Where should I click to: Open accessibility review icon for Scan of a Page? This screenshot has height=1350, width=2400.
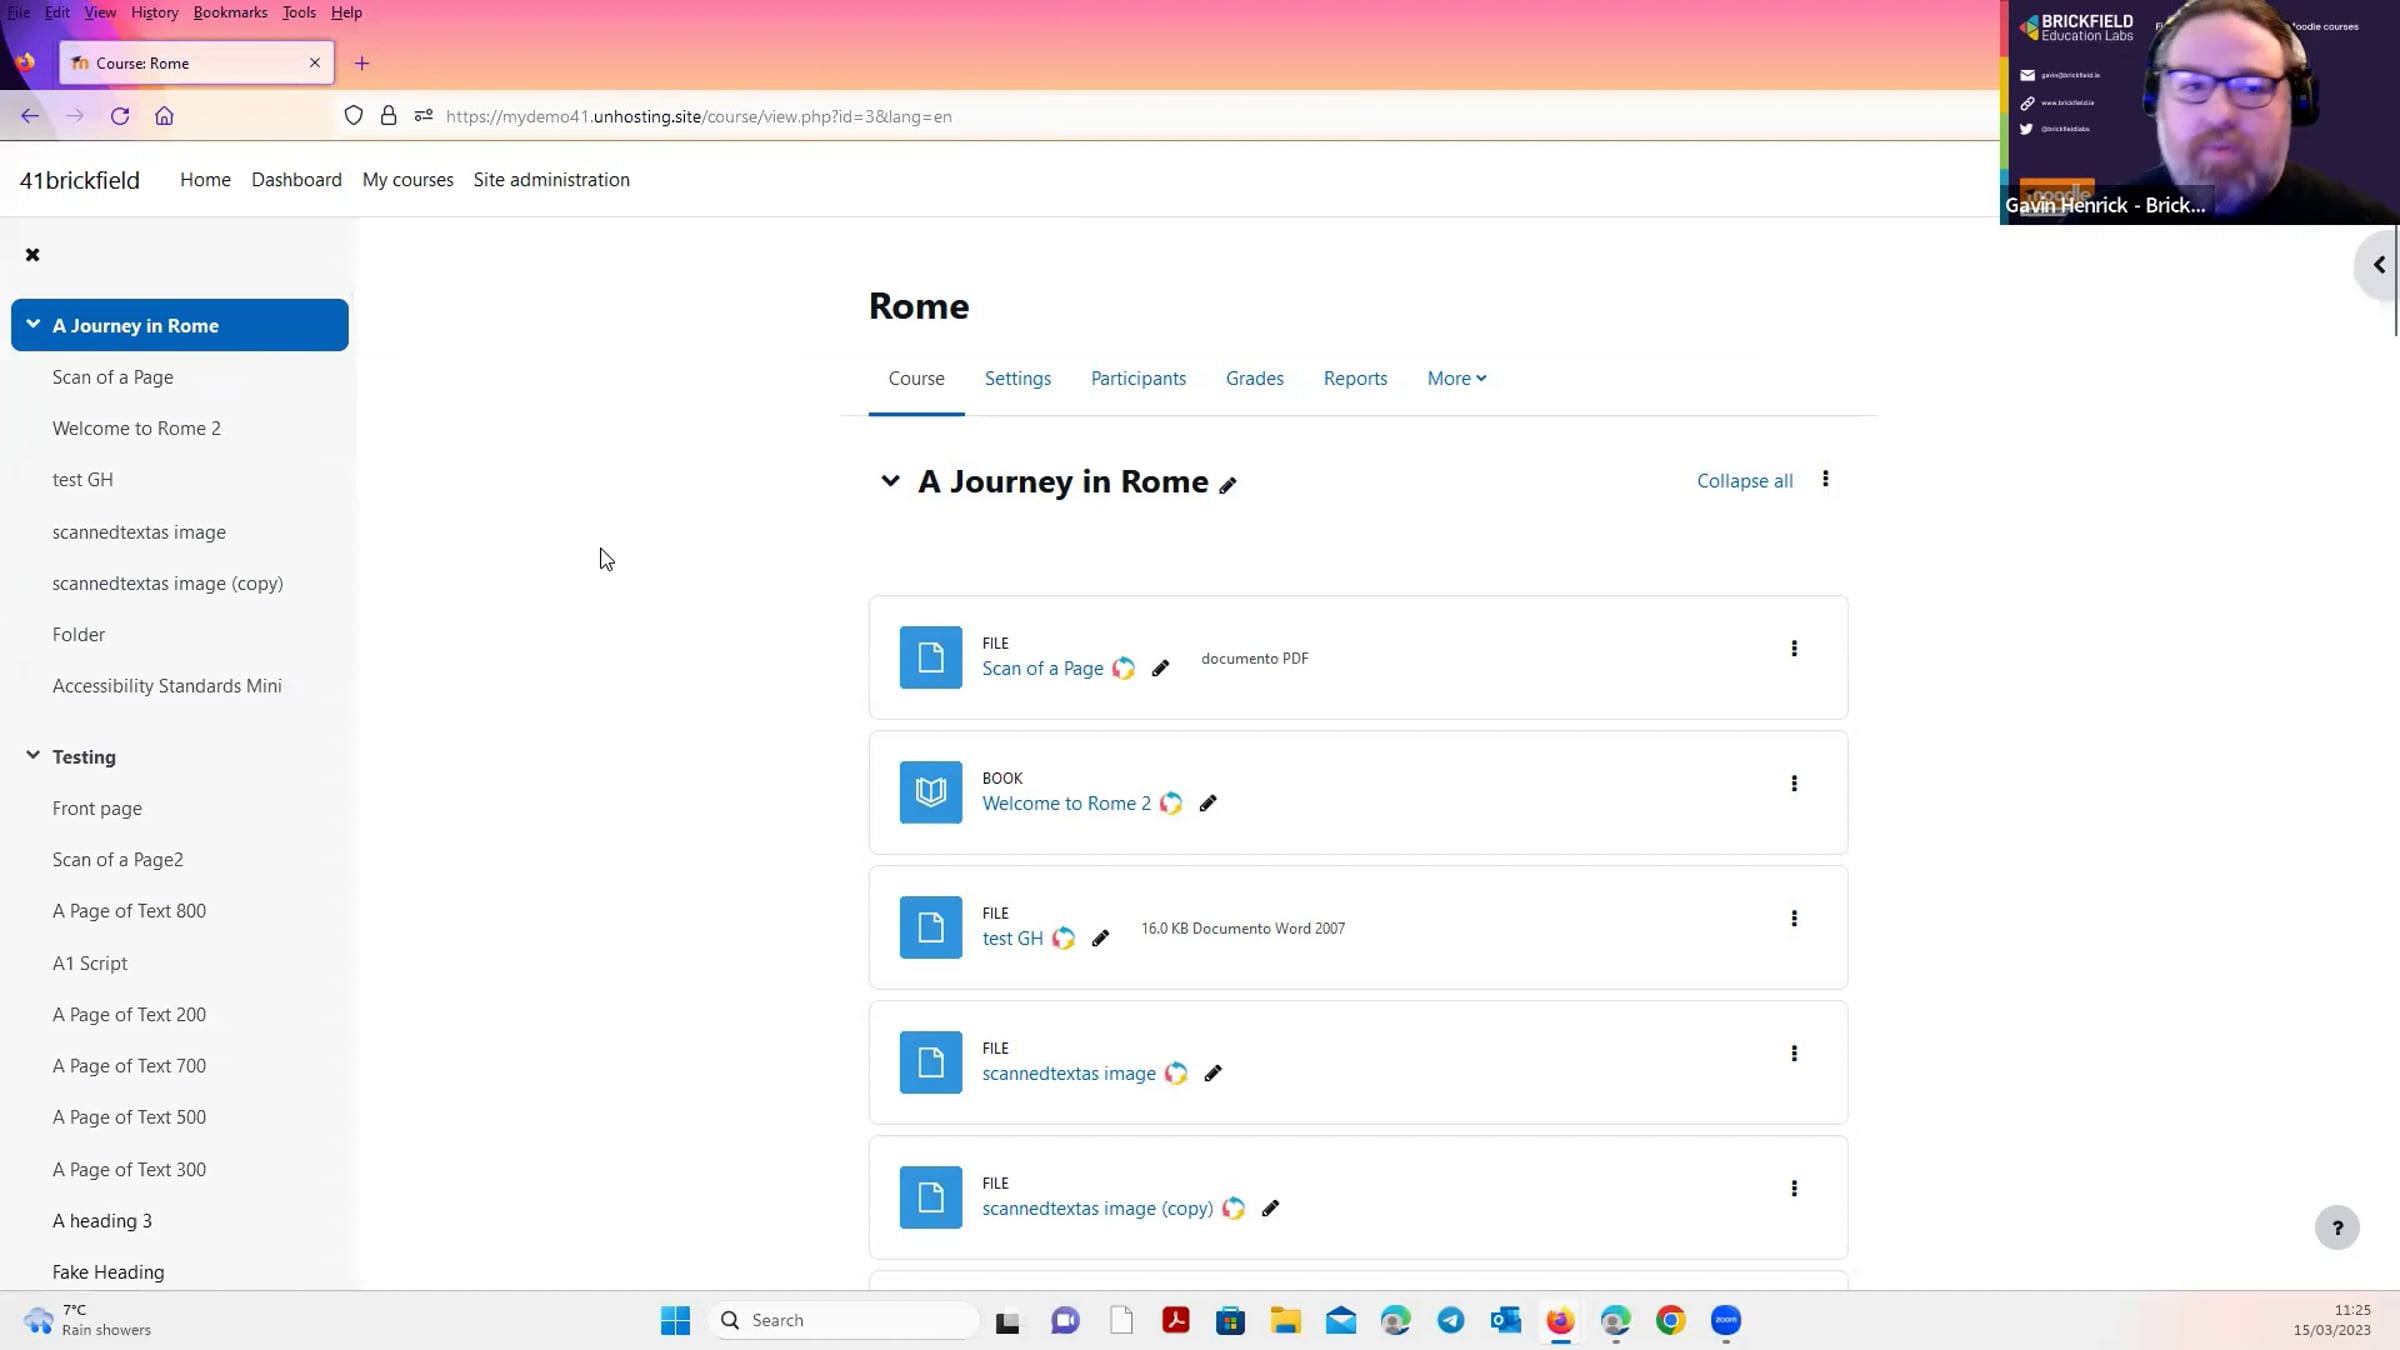pos(1124,669)
